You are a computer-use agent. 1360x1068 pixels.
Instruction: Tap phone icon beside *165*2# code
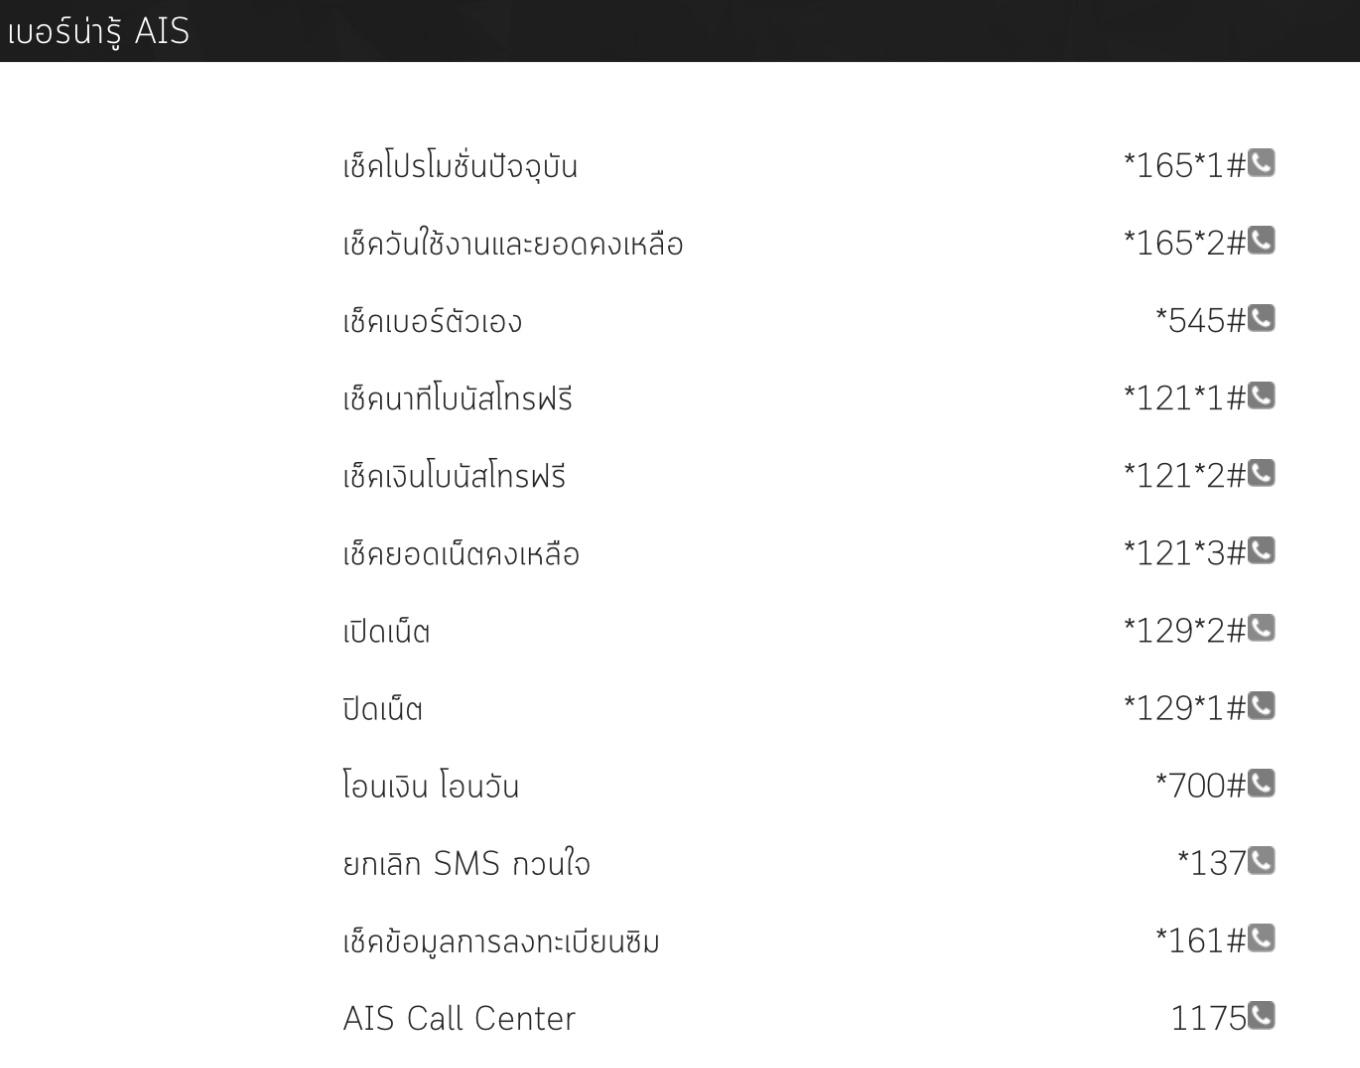1262,240
